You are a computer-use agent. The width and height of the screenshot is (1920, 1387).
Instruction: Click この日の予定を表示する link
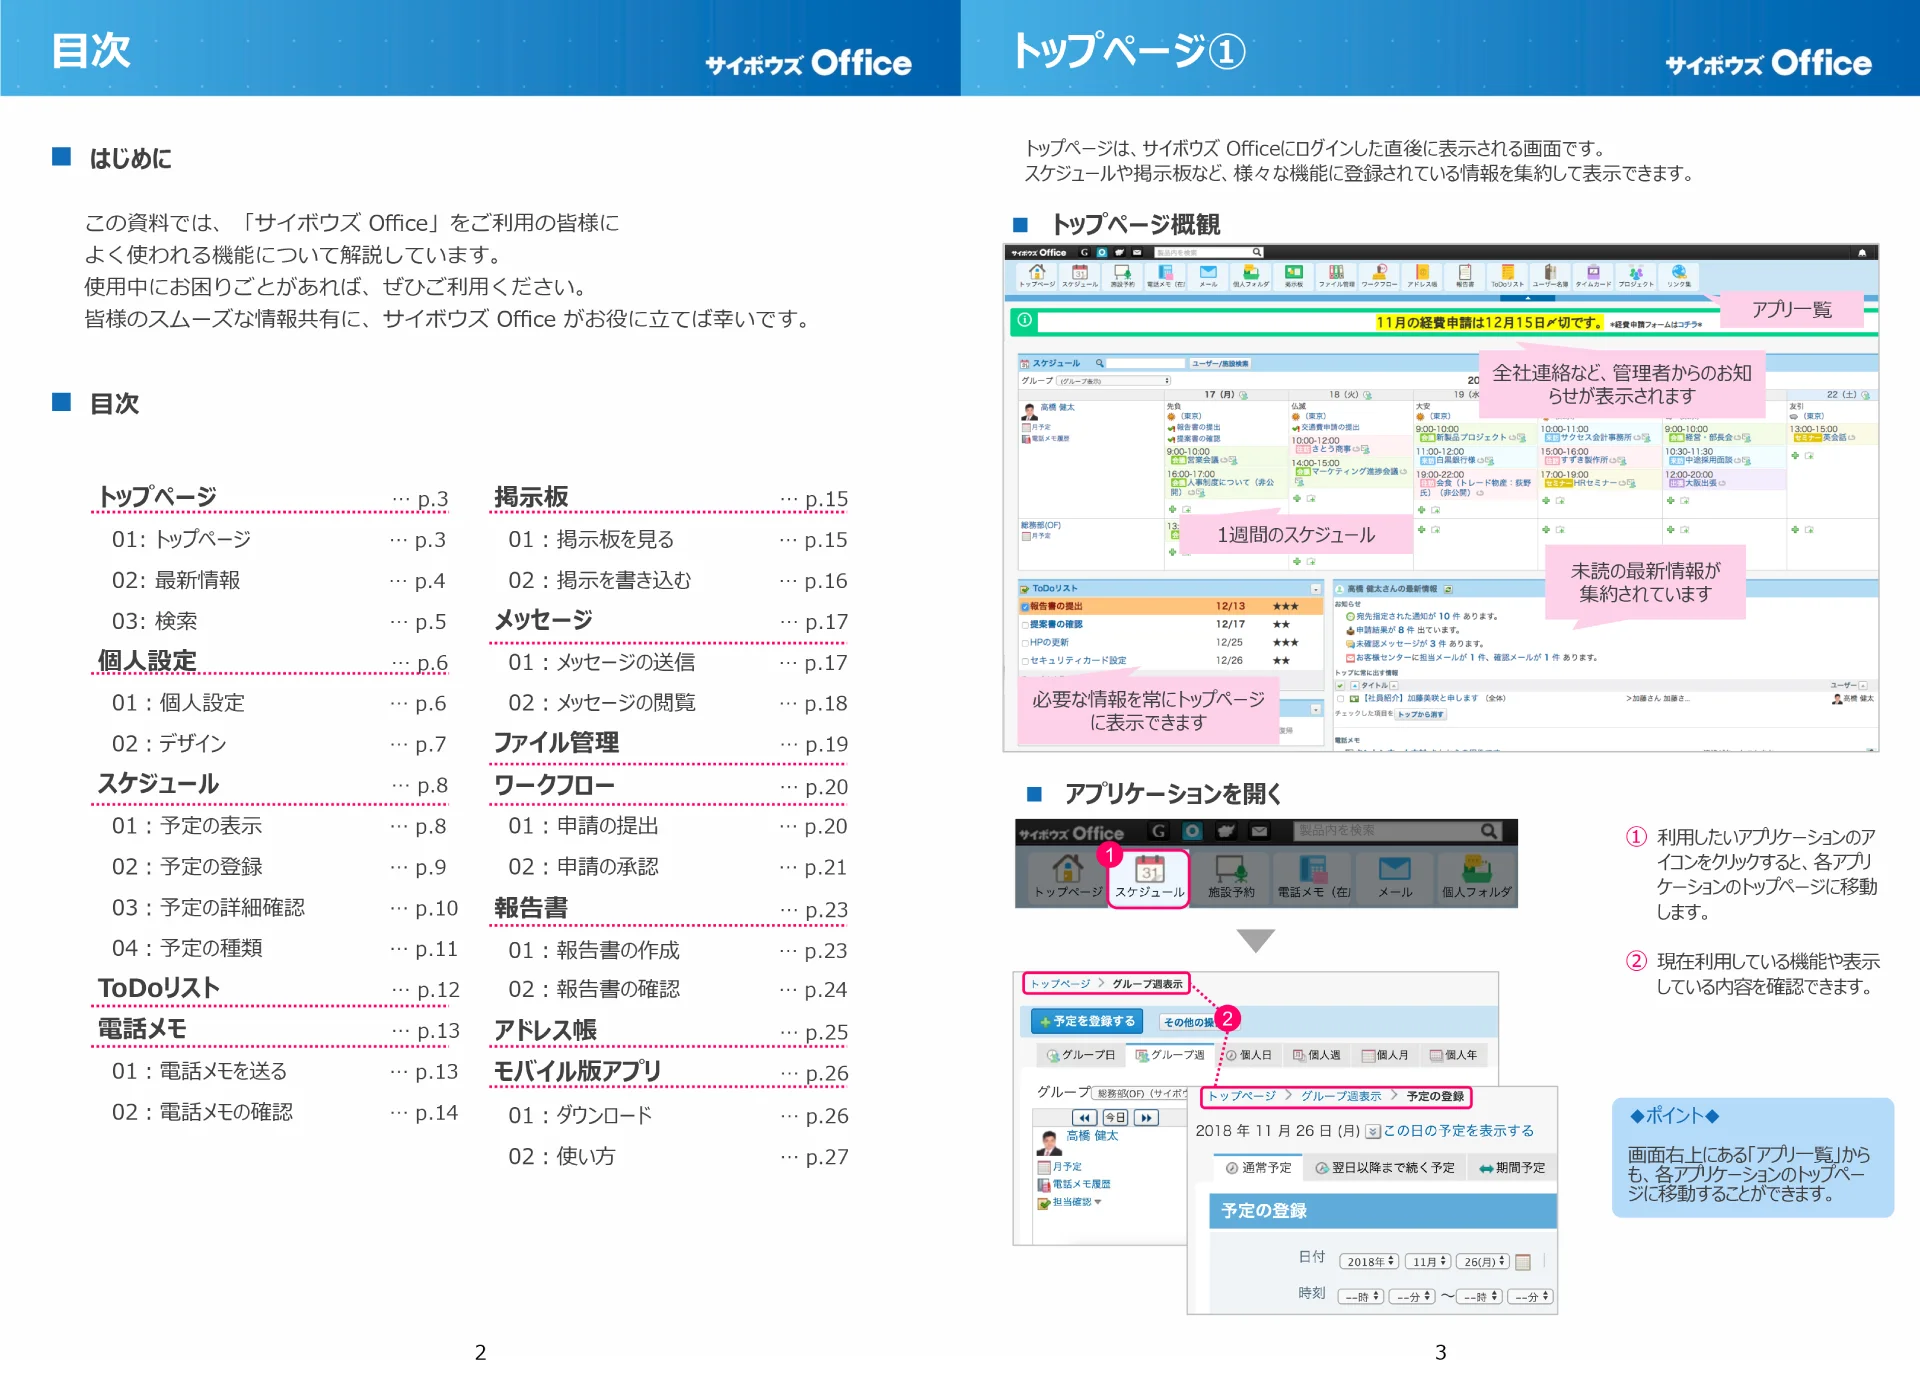(x=1457, y=1131)
